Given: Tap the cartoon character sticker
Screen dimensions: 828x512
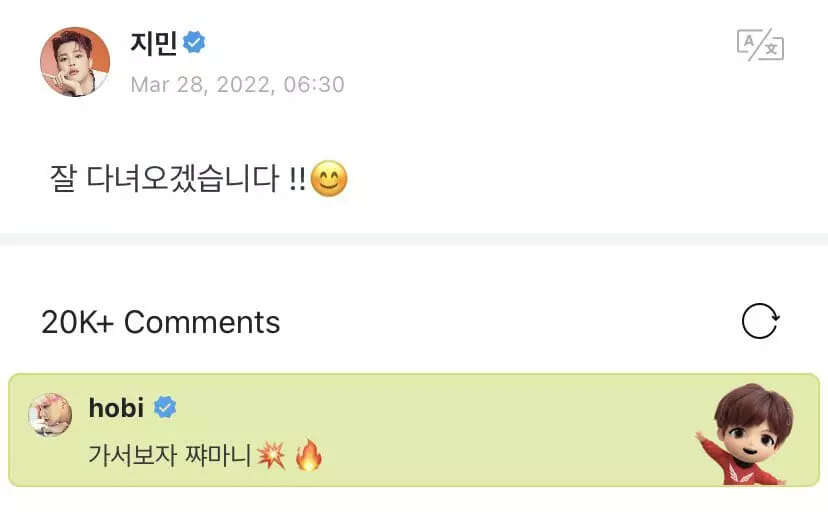Looking at the screenshot, I should tap(745, 434).
